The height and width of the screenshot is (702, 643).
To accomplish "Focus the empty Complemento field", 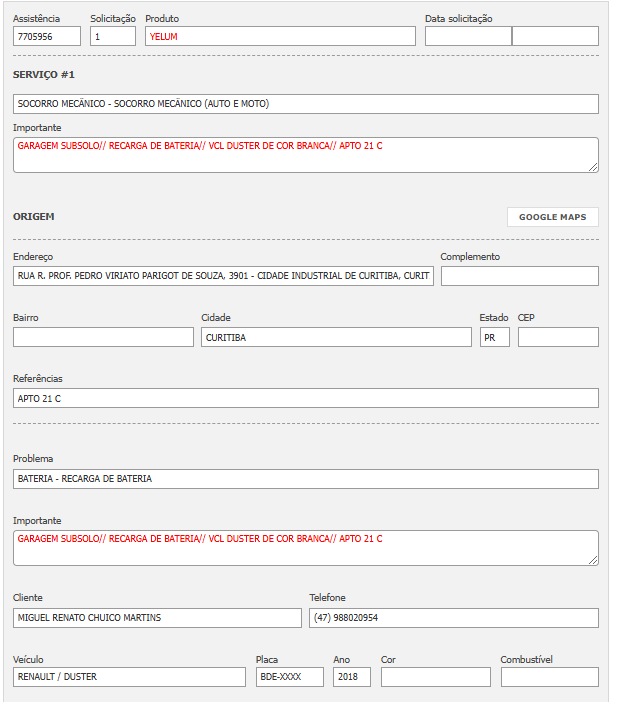I will [519, 276].
